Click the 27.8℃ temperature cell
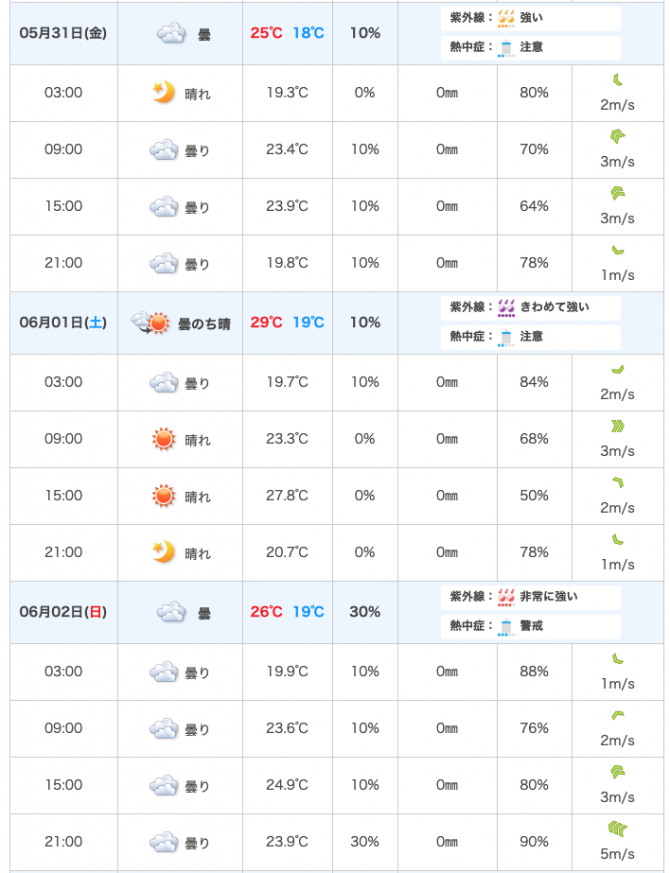This screenshot has height=873, width=670. (x=287, y=496)
